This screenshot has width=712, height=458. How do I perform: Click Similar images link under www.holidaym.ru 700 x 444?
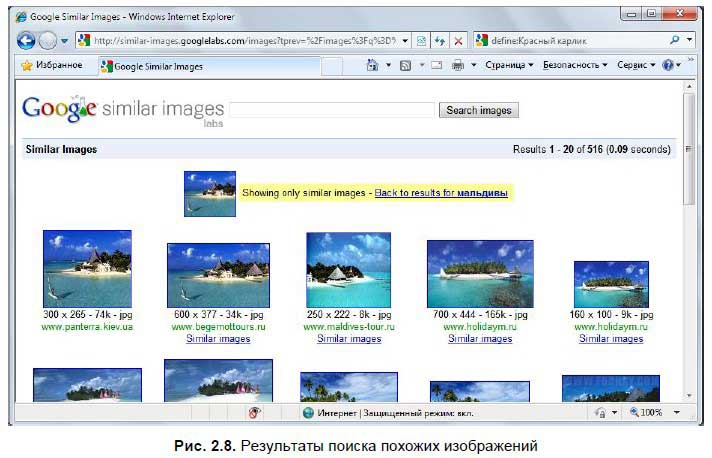(x=480, y=339)
